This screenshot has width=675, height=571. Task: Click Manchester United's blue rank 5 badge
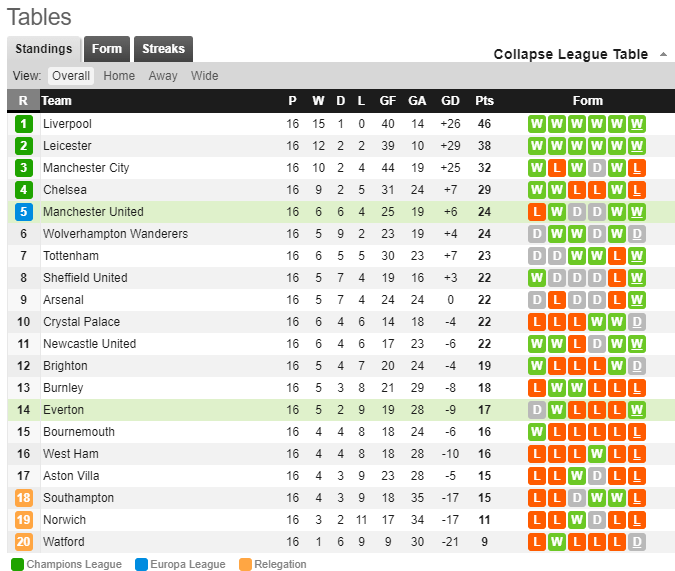24,212
